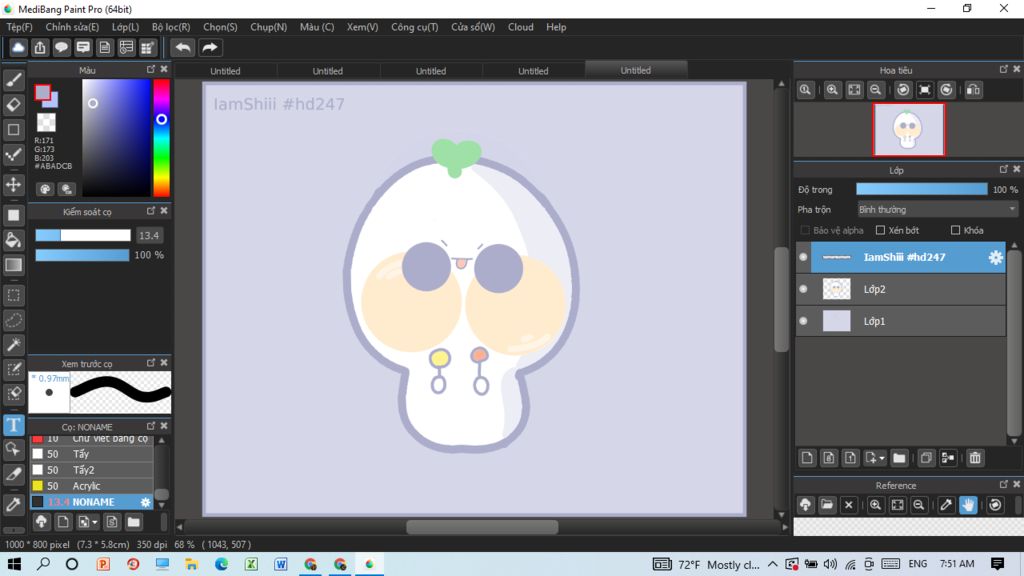Adjust the Độ trong layer opacity slider
Viewport: 1024px width, 576px height.
point(921,189)
